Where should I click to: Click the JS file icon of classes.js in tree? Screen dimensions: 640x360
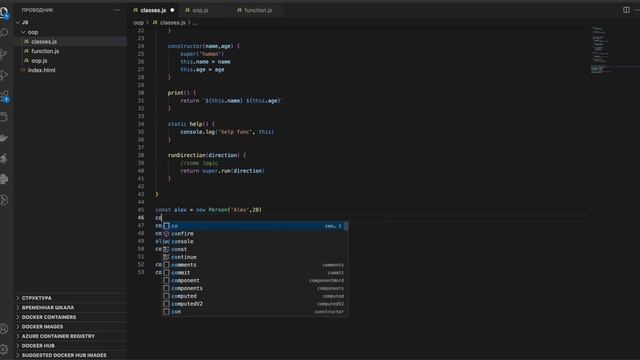pyautogui.click(x=26, y=42)
